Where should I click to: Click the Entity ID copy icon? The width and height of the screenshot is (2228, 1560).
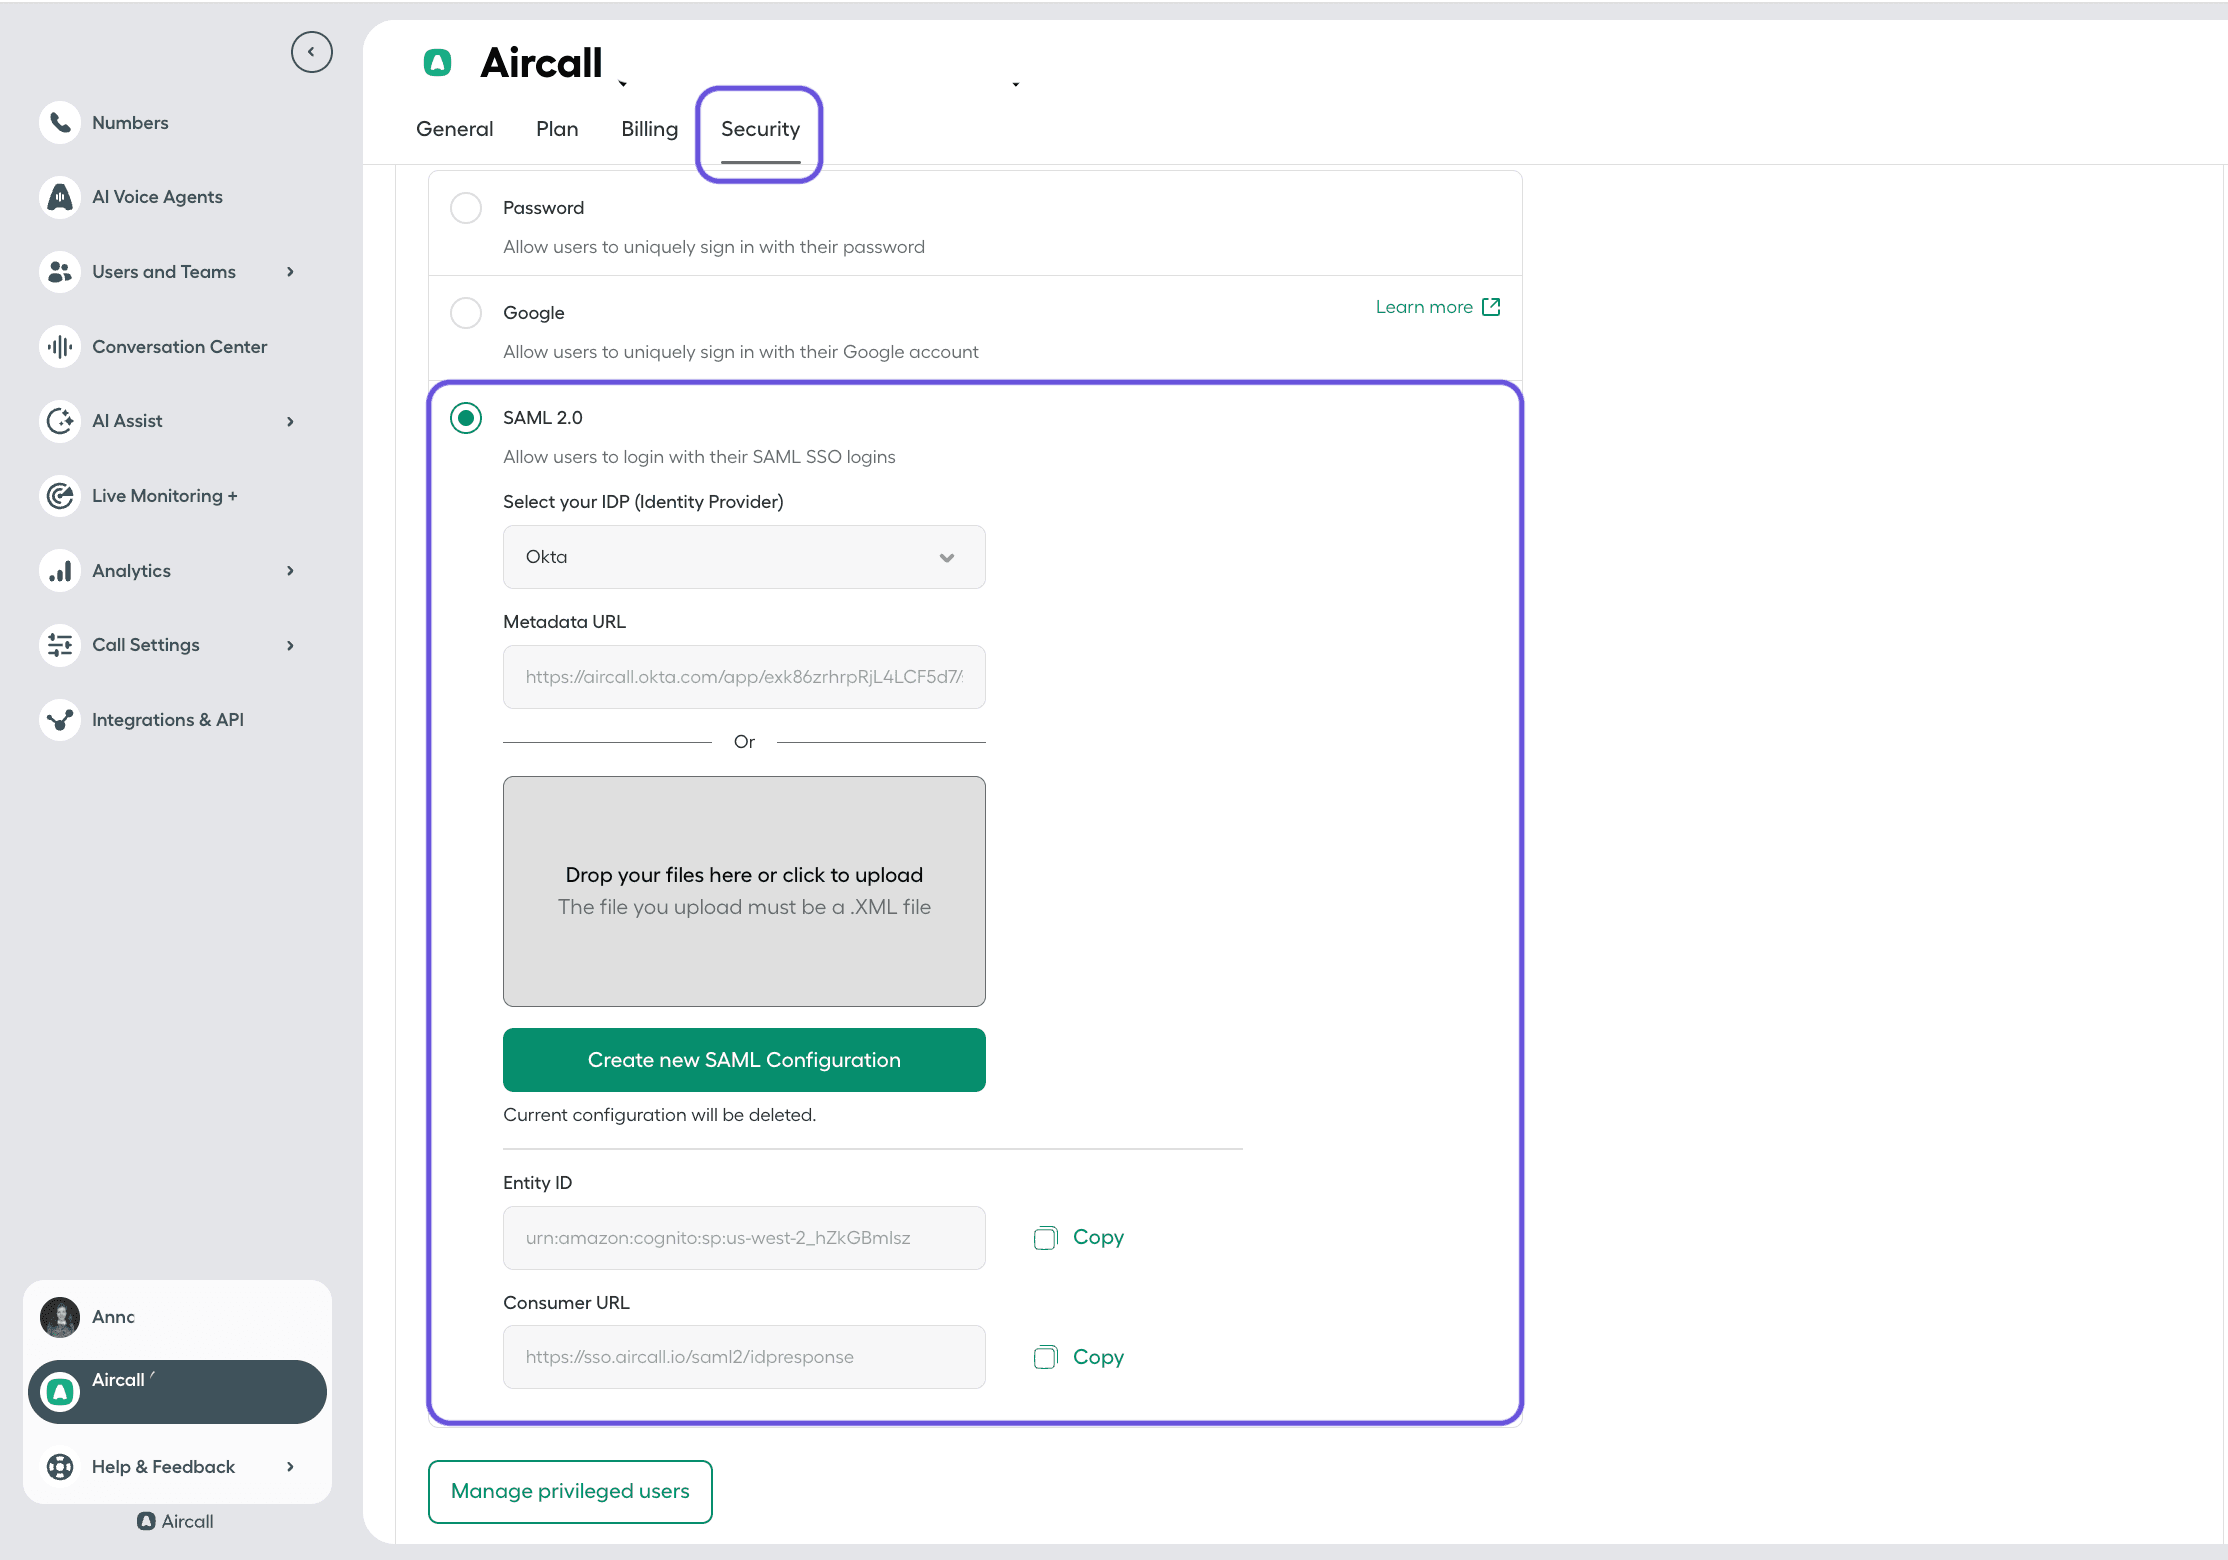point(1045,1238)
